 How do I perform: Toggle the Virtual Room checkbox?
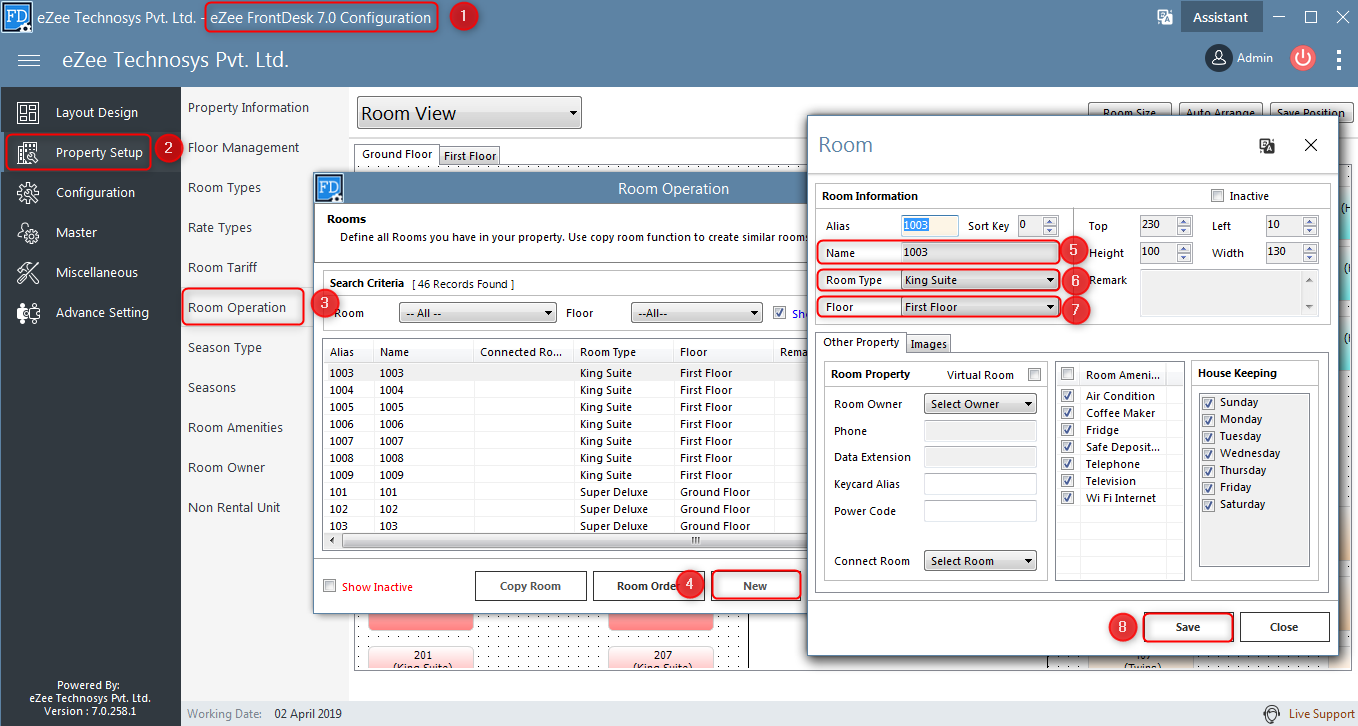[x=1034, y=375]
